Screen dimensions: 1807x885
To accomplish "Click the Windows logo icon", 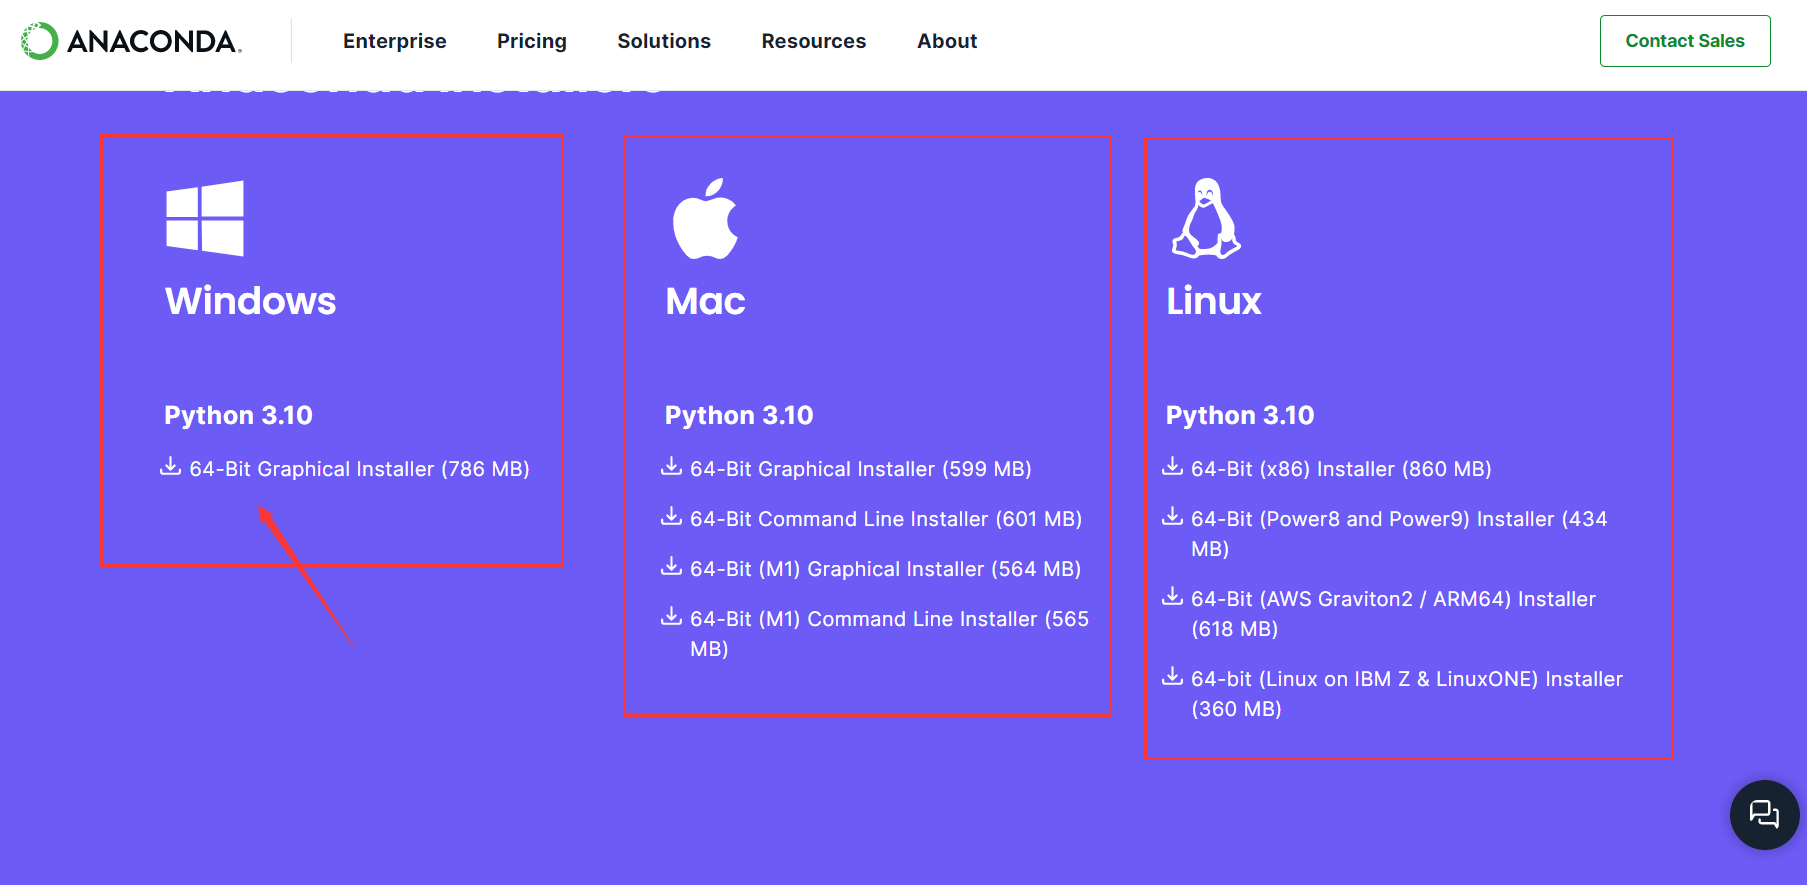I will [205, 218].
